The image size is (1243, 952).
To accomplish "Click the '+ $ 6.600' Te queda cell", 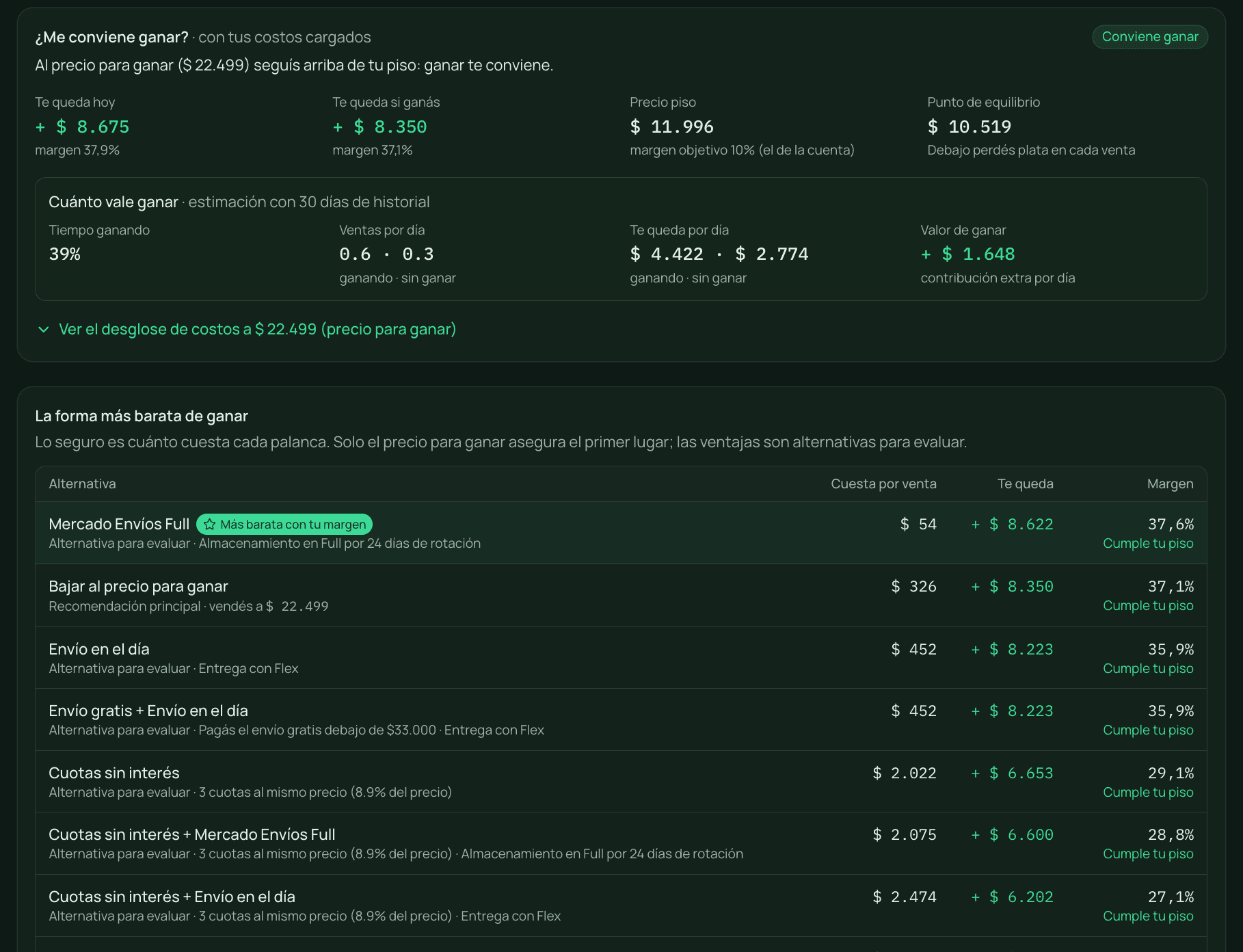I will 1012,835.
